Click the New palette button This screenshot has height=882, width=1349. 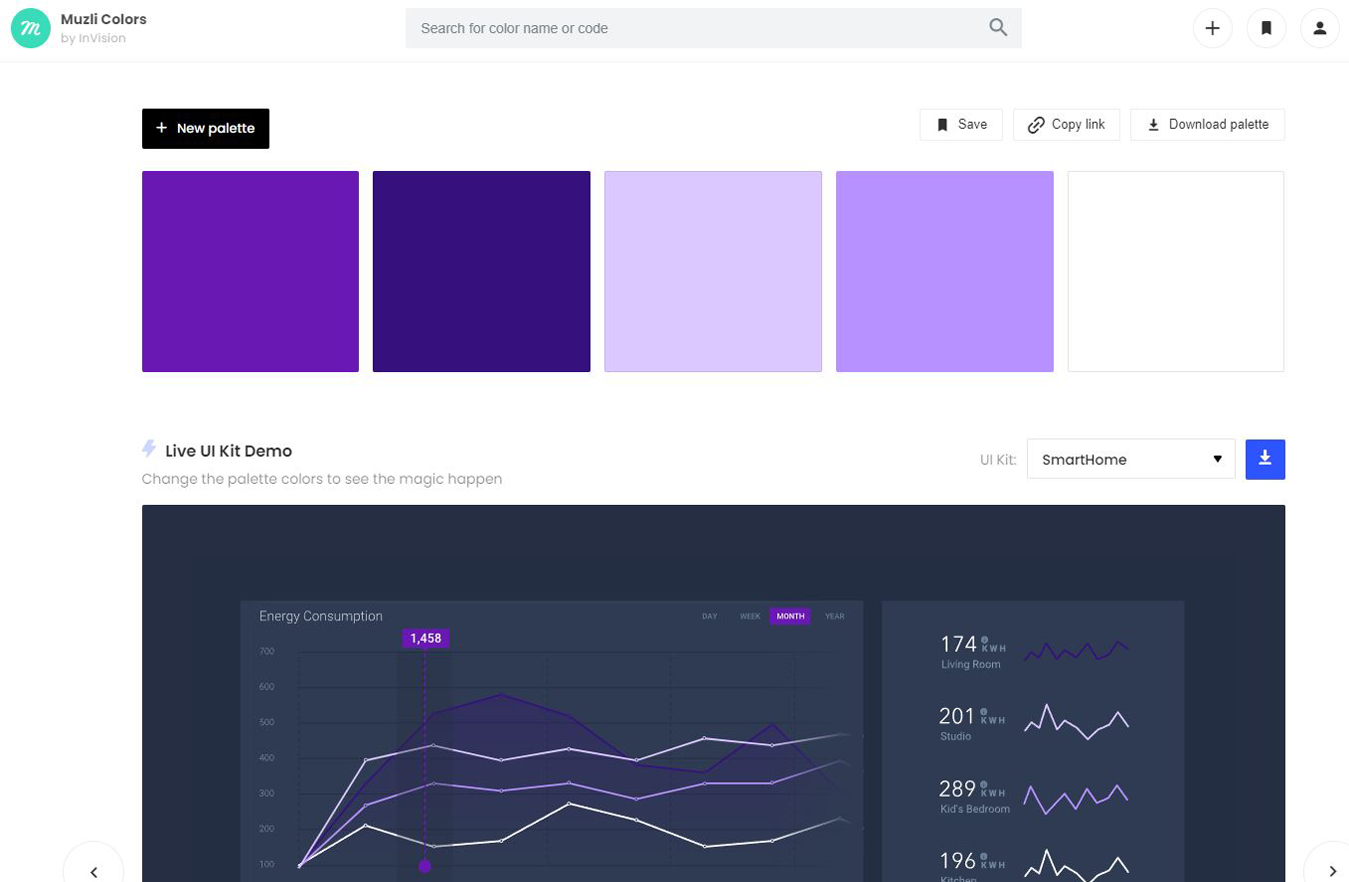[x=205, y=128]
